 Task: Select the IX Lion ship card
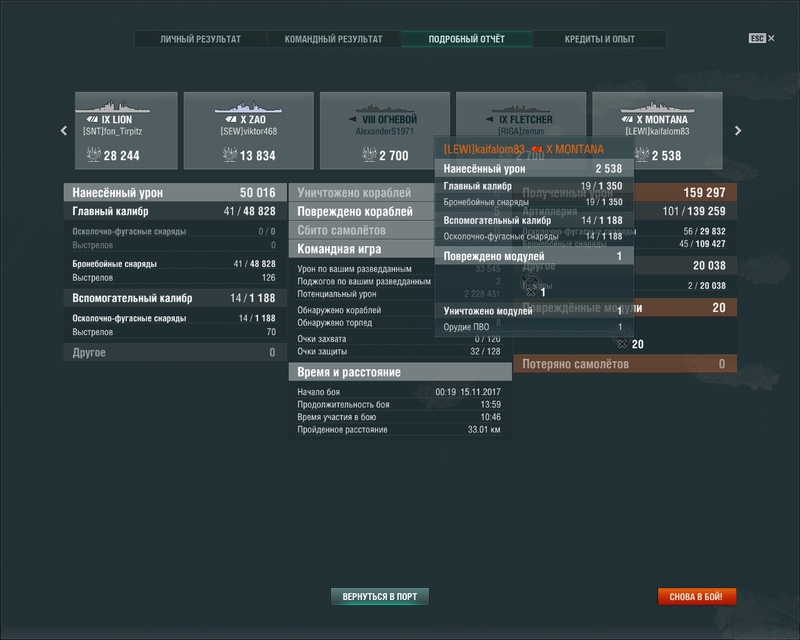pos(126,130)
